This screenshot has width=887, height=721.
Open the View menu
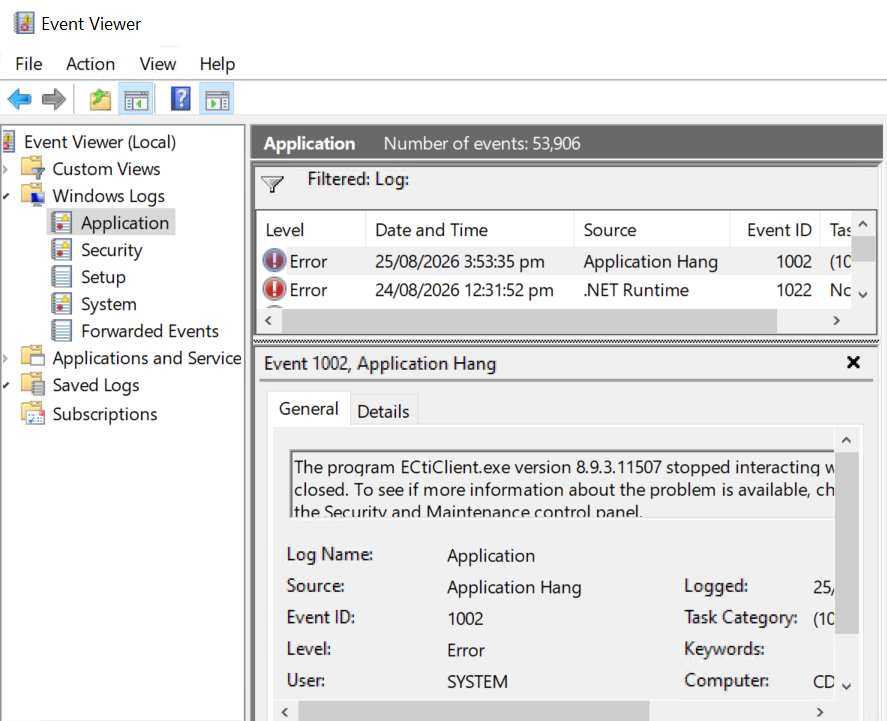[158, 64]
